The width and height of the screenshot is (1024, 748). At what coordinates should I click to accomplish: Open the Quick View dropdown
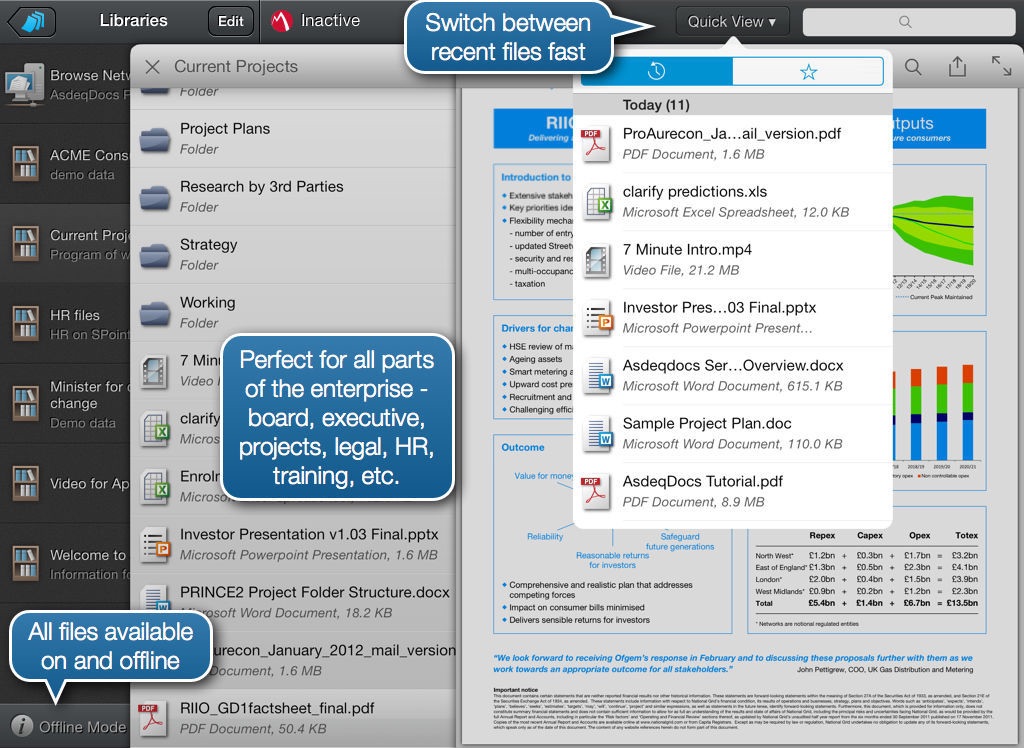[731, 22]
